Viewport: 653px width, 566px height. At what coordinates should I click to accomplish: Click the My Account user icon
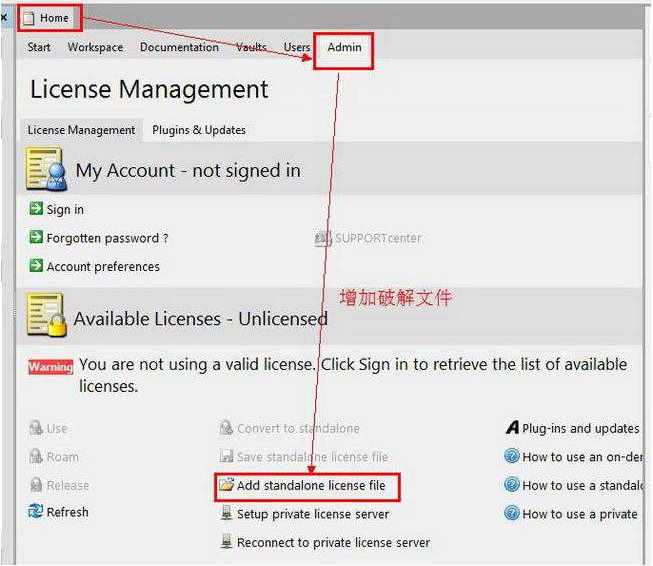[x=46, y=169]
